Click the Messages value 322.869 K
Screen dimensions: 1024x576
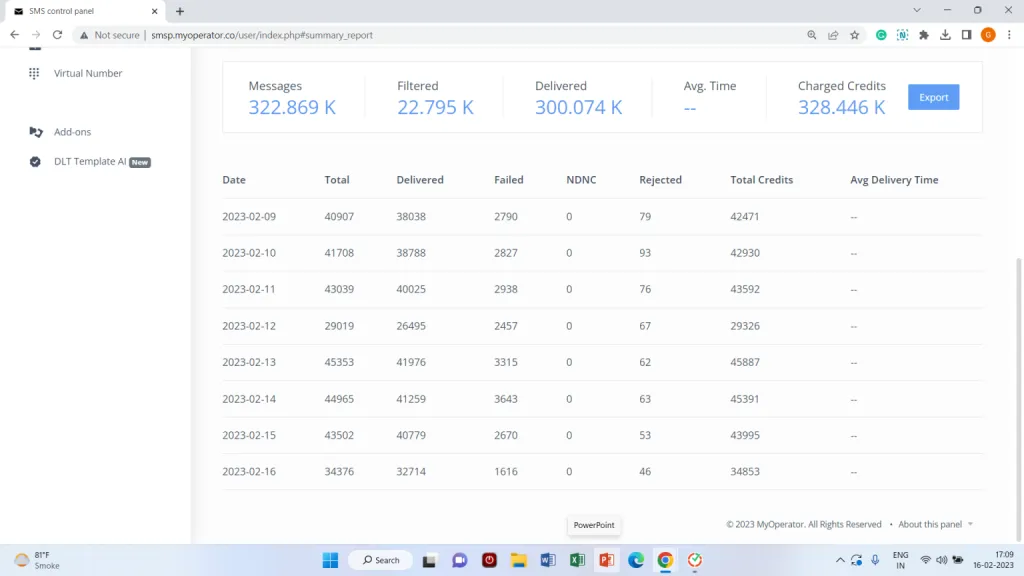pos(292,107)
